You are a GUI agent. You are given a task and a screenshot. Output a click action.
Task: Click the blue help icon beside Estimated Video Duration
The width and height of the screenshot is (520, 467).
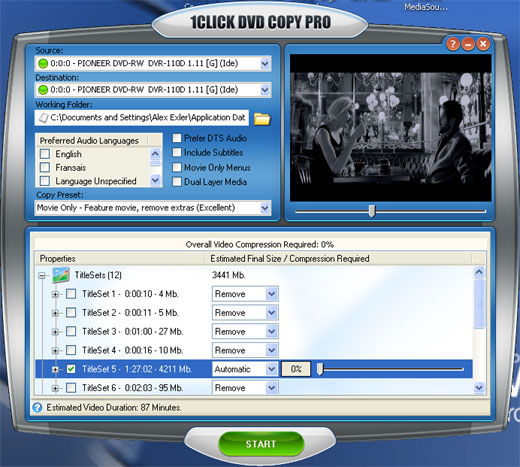click(x=37, y=407)
